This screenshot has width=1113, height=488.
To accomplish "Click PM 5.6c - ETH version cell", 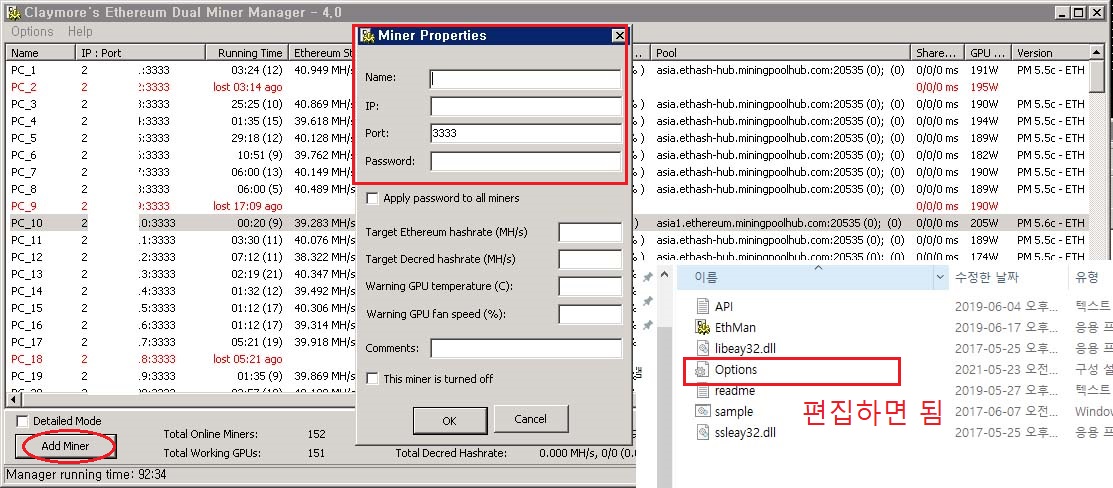I will coord(1051,223).
